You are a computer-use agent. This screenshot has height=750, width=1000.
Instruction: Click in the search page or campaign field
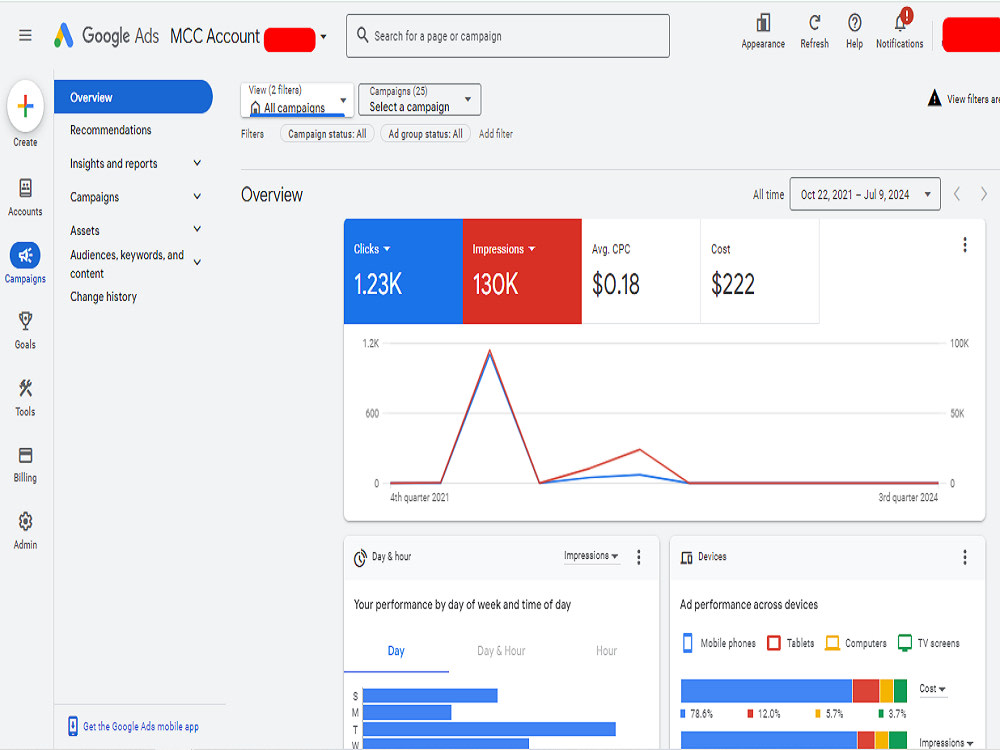point(508,36)
